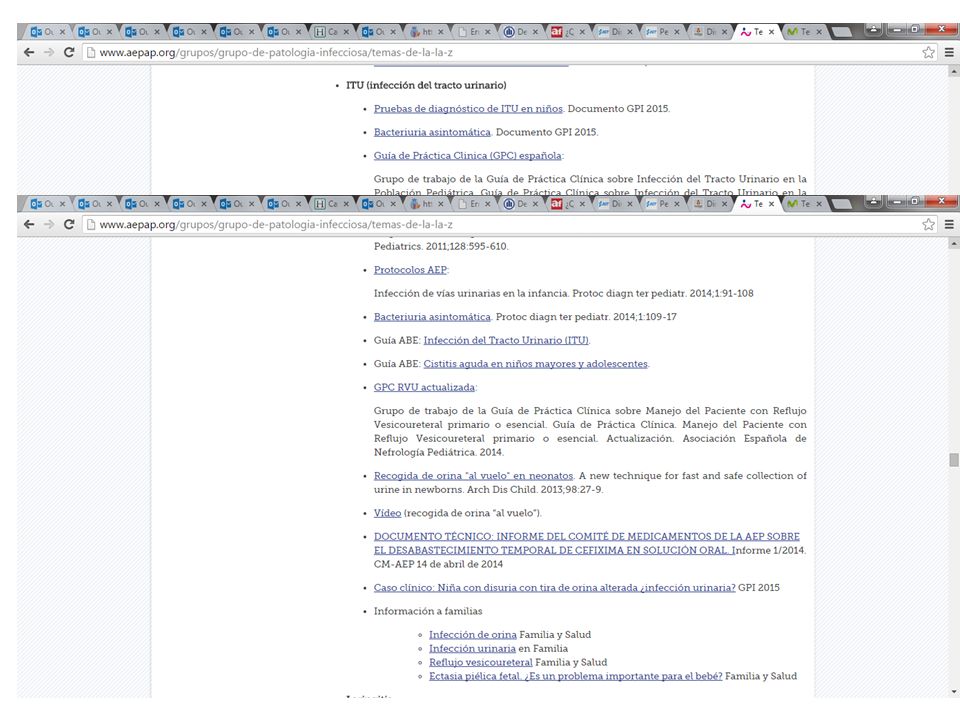Reload the page in the upper browser window
The width and height of the screenshot is (960, 720).
(x=69, y=52)
